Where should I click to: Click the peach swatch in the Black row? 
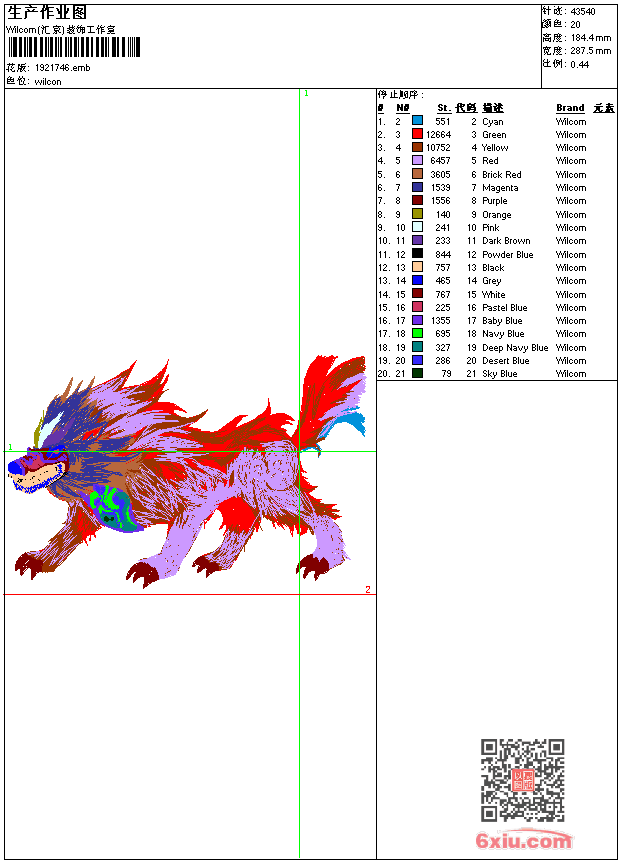pyautogui.click(x=418, y=267)
